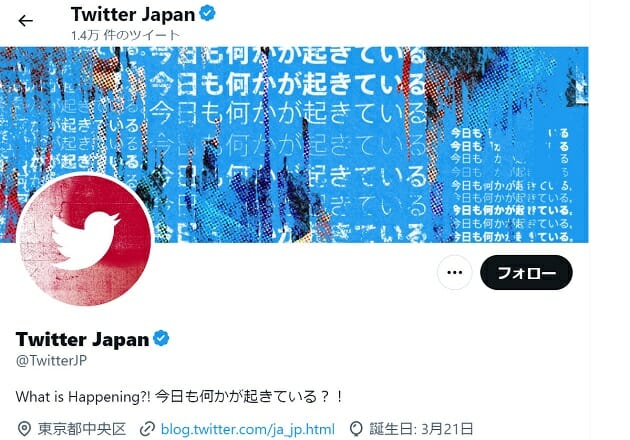
Task: Click the birthday balloon icon
Action: point(356,429)
